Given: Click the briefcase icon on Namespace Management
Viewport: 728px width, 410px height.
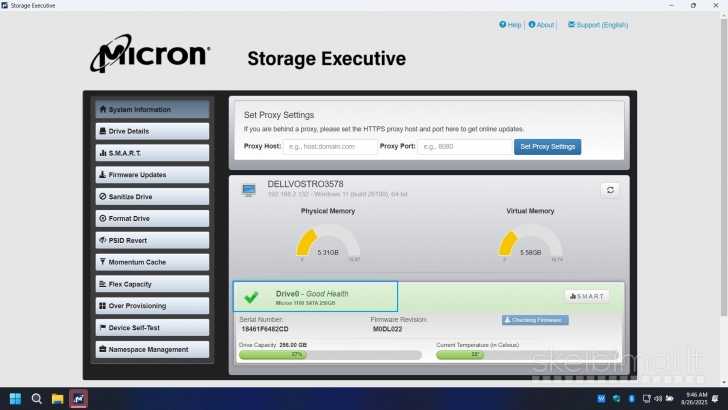Looking at the screenshot, I should click(103, 349).
